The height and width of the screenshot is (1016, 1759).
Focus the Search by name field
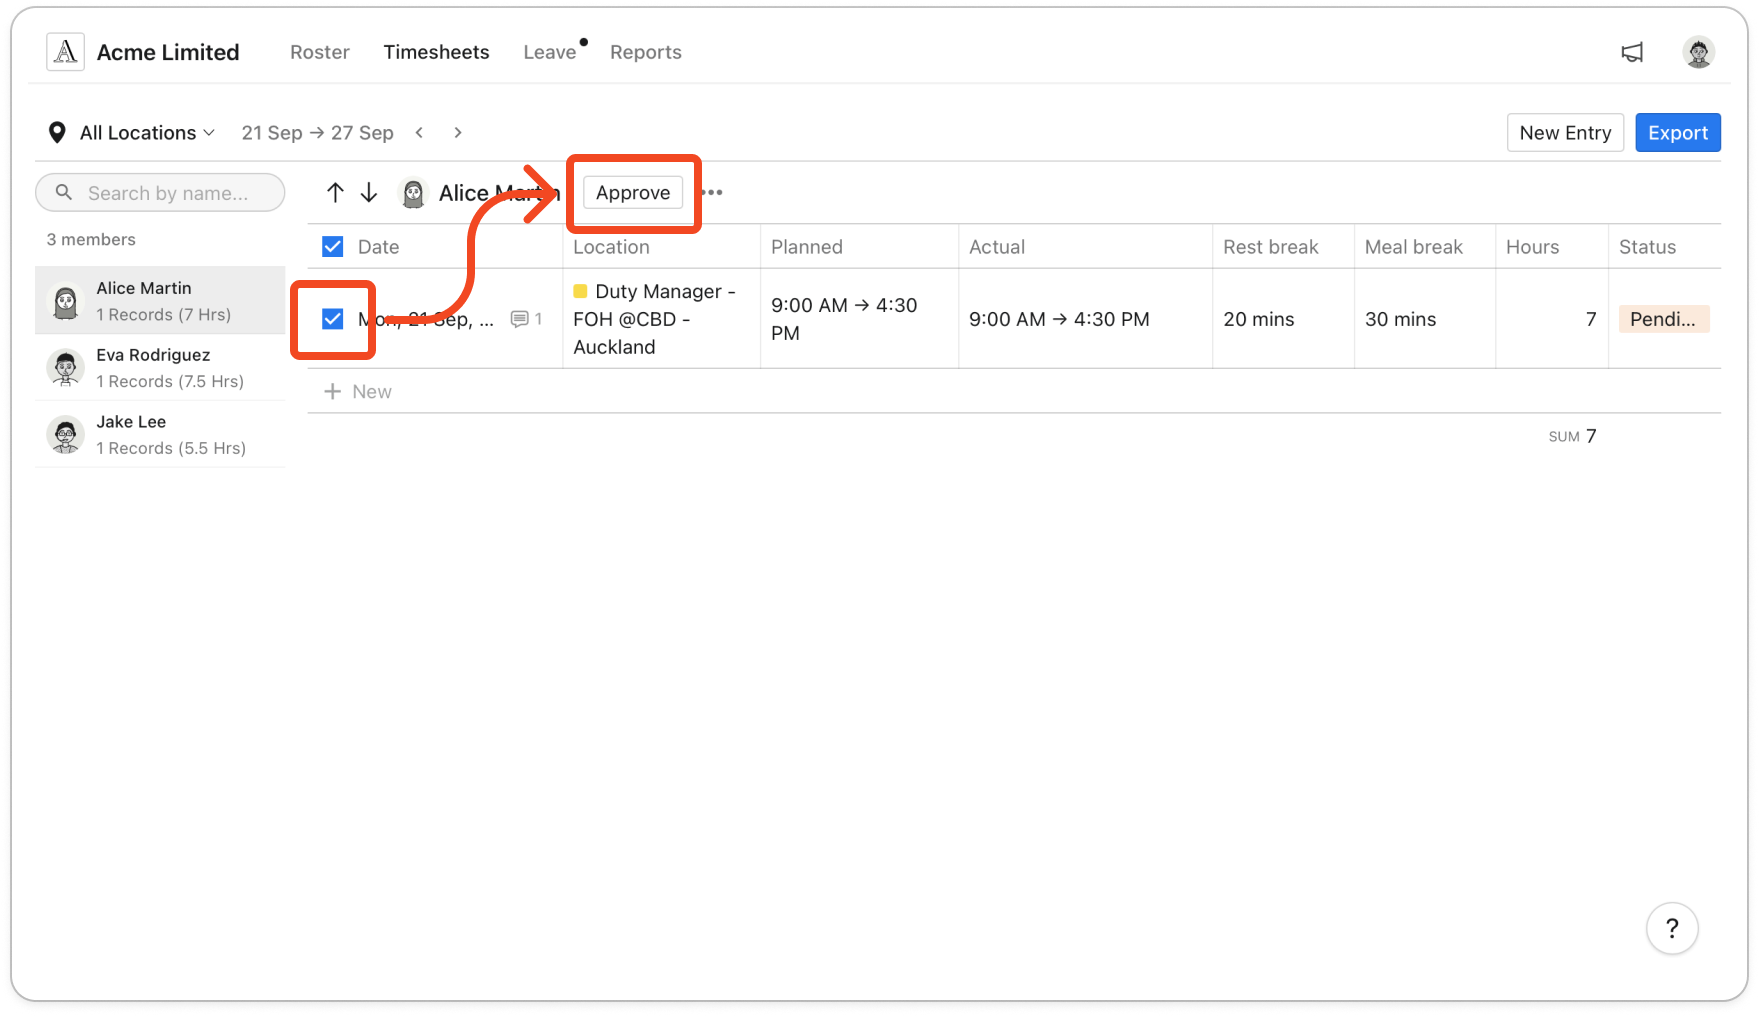pos(160,192)
